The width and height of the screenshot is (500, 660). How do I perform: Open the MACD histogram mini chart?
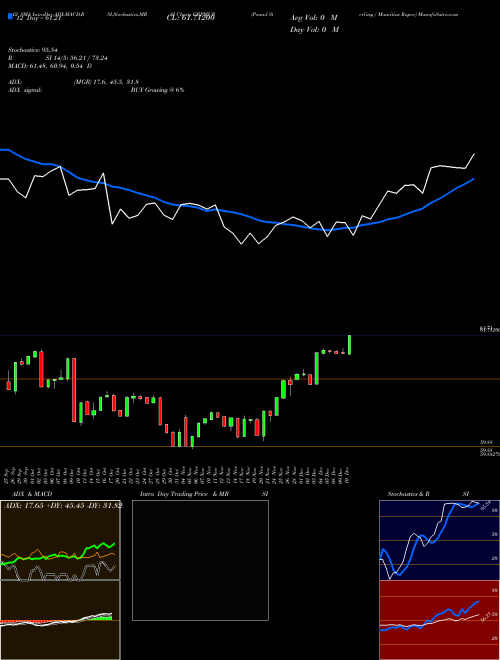click(x=60, y=620)
